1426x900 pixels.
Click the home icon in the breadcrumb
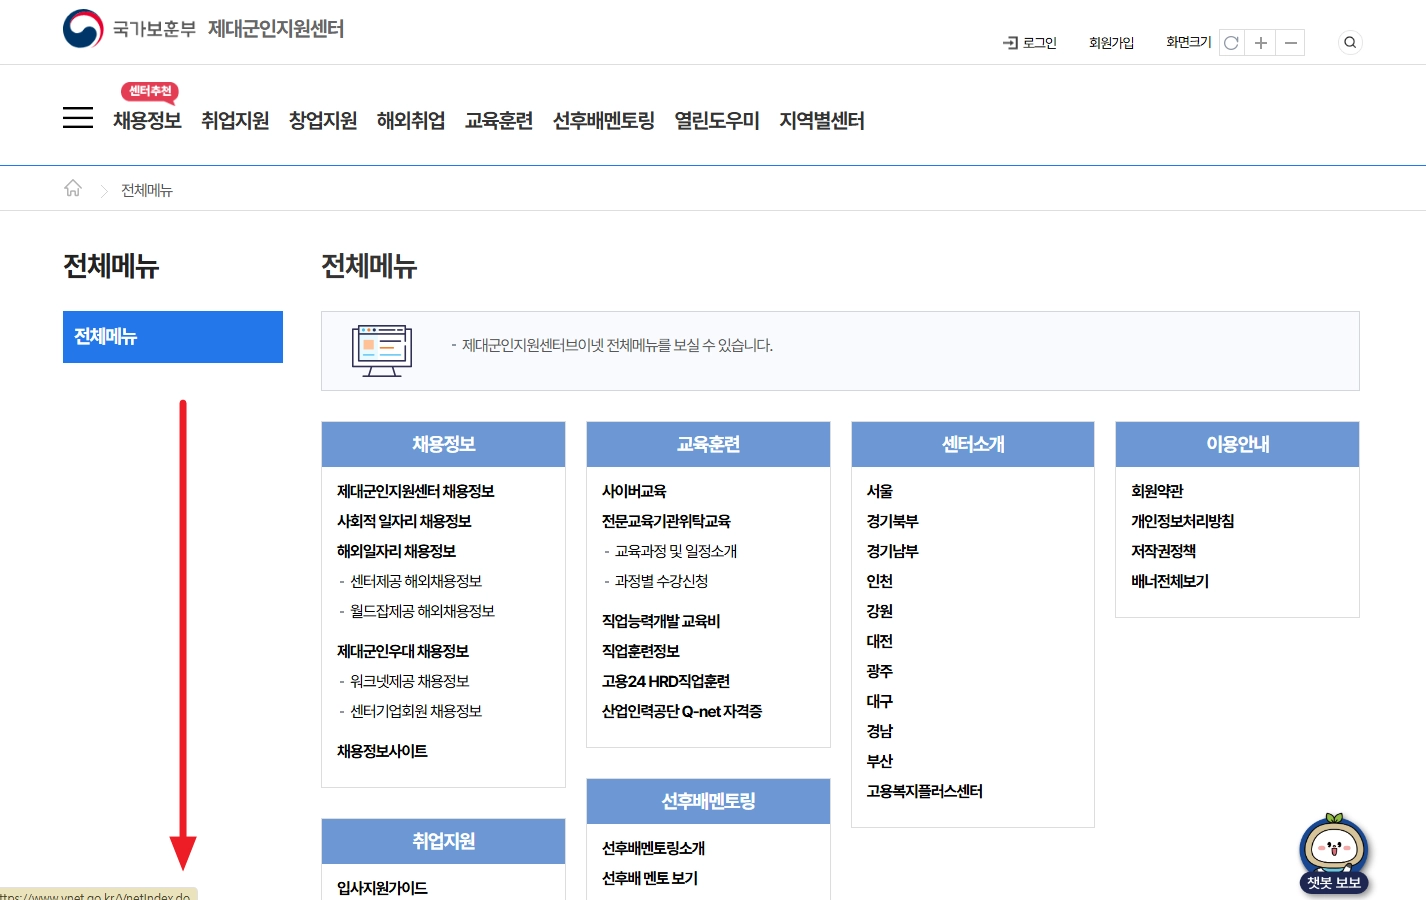[x=72, y=187]
